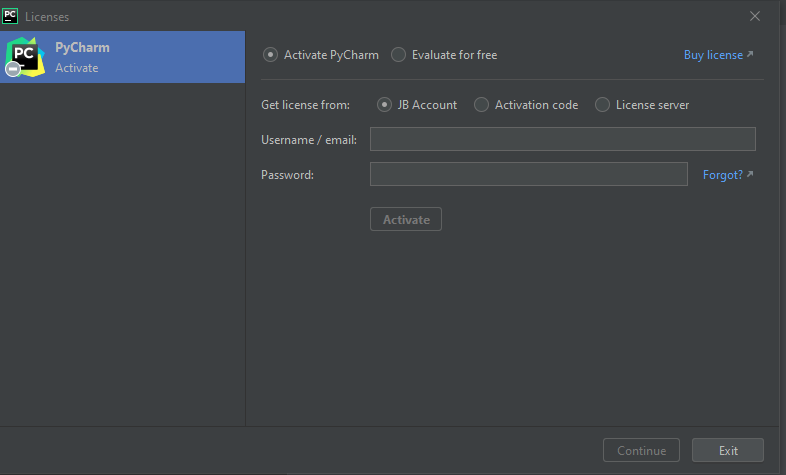This screenshot has width=786, height=475.
Task: Click the large PyCharm product logo in the sidebar
Action: (x=24, y=56)
